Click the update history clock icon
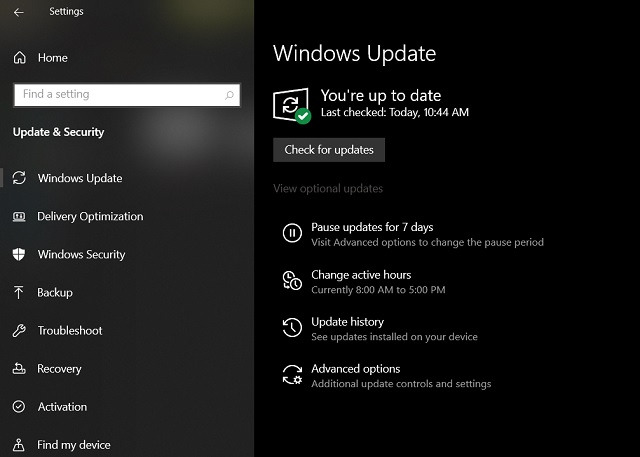This screenshot has width=640, height=457. click(292, 327)
